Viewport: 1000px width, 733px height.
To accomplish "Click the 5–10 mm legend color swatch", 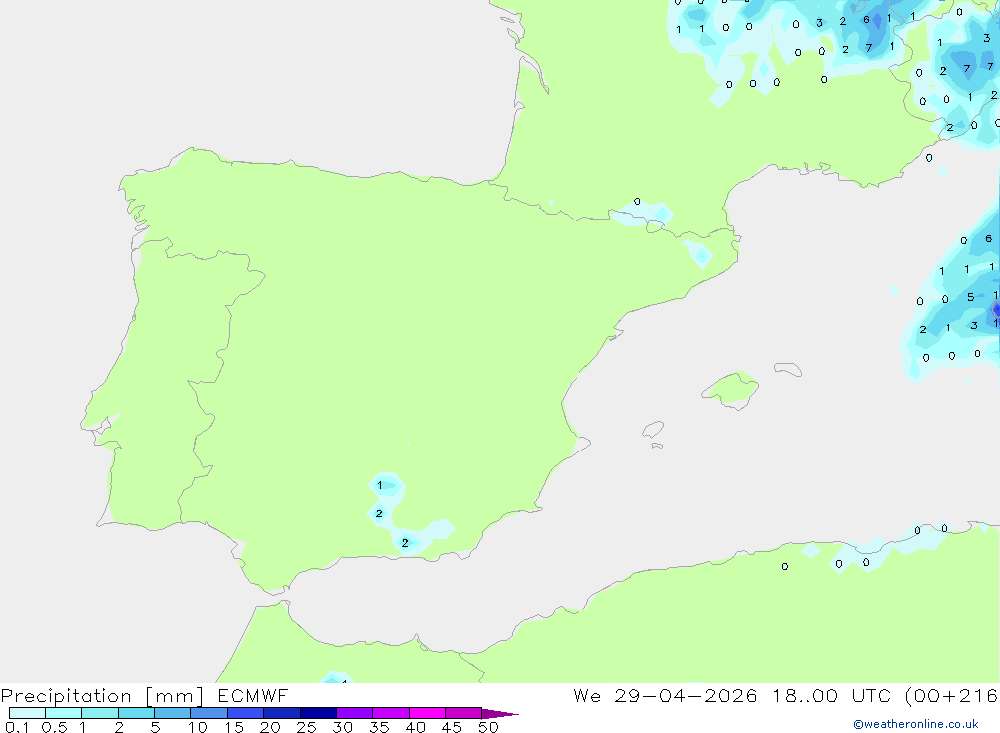I will (172, 713).
